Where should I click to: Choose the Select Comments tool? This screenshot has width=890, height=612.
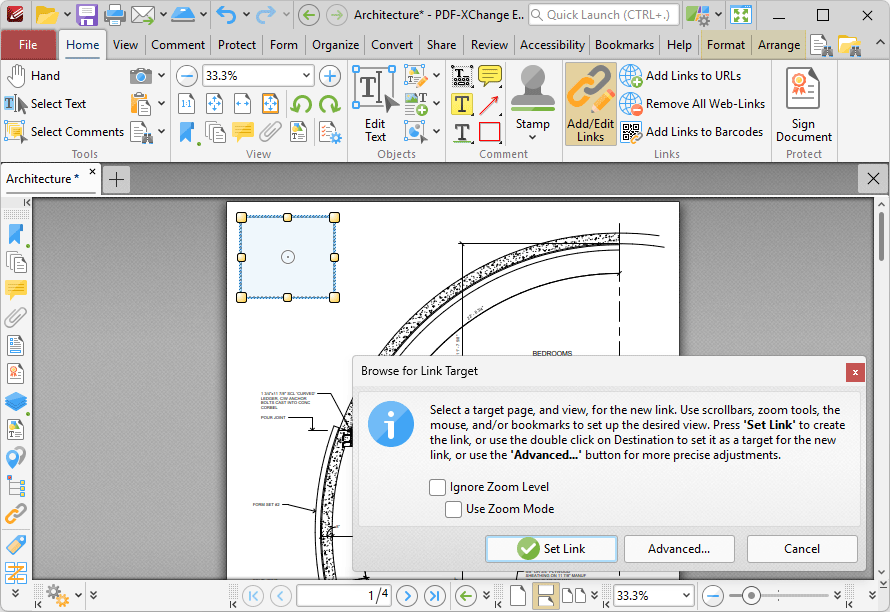(x=64, y=132)
